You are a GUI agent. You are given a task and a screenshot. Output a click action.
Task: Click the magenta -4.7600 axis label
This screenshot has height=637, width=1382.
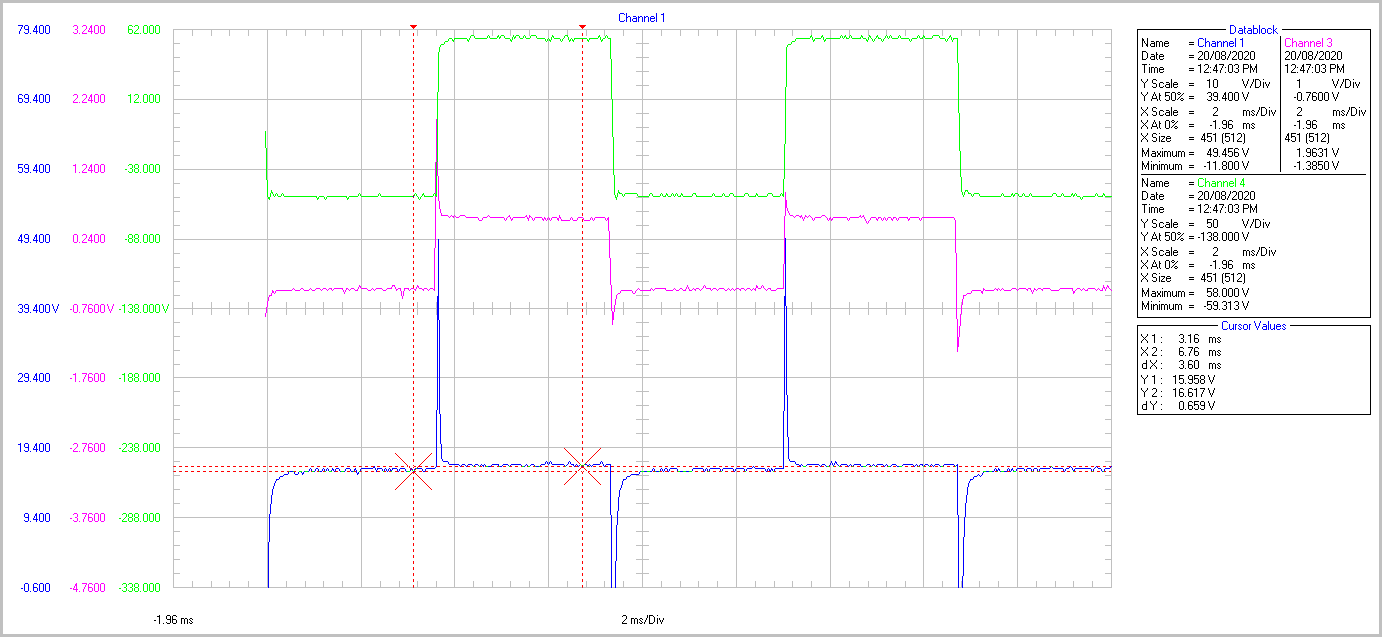click(x=88, y=587)
